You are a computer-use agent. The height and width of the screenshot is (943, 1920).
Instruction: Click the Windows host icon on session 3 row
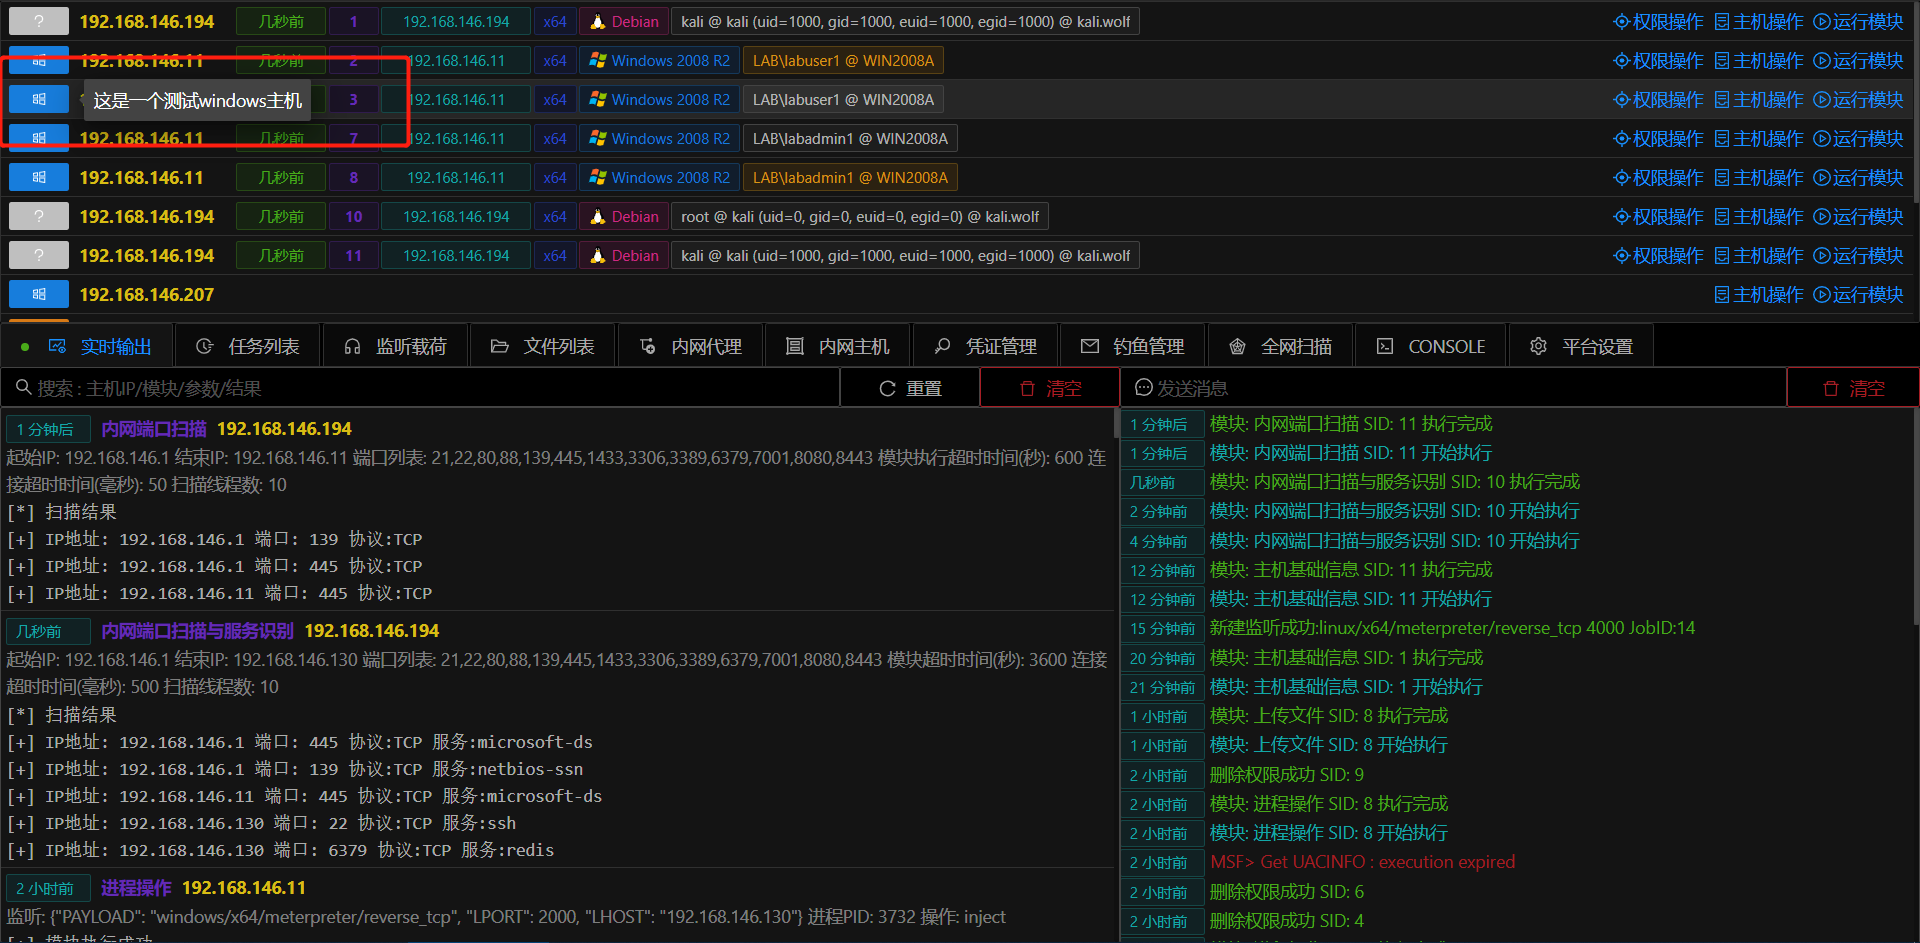tap(39, 99)
